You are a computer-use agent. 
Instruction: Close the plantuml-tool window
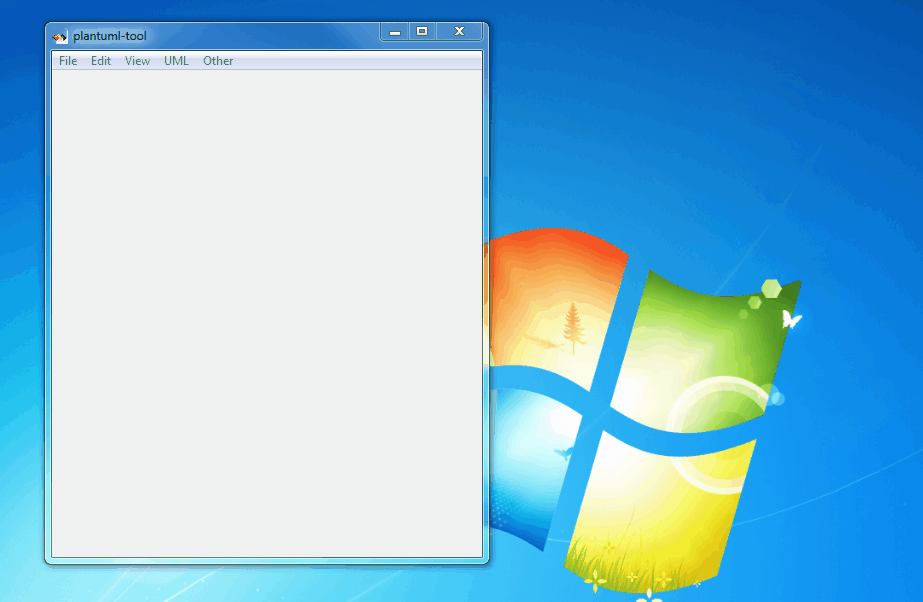(x=459, y=32)
